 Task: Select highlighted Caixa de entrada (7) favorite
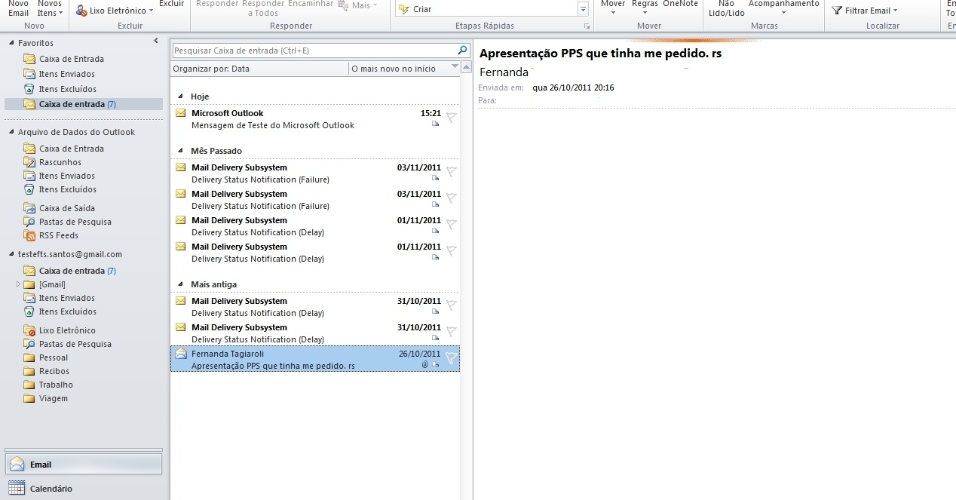coord(84,104)
